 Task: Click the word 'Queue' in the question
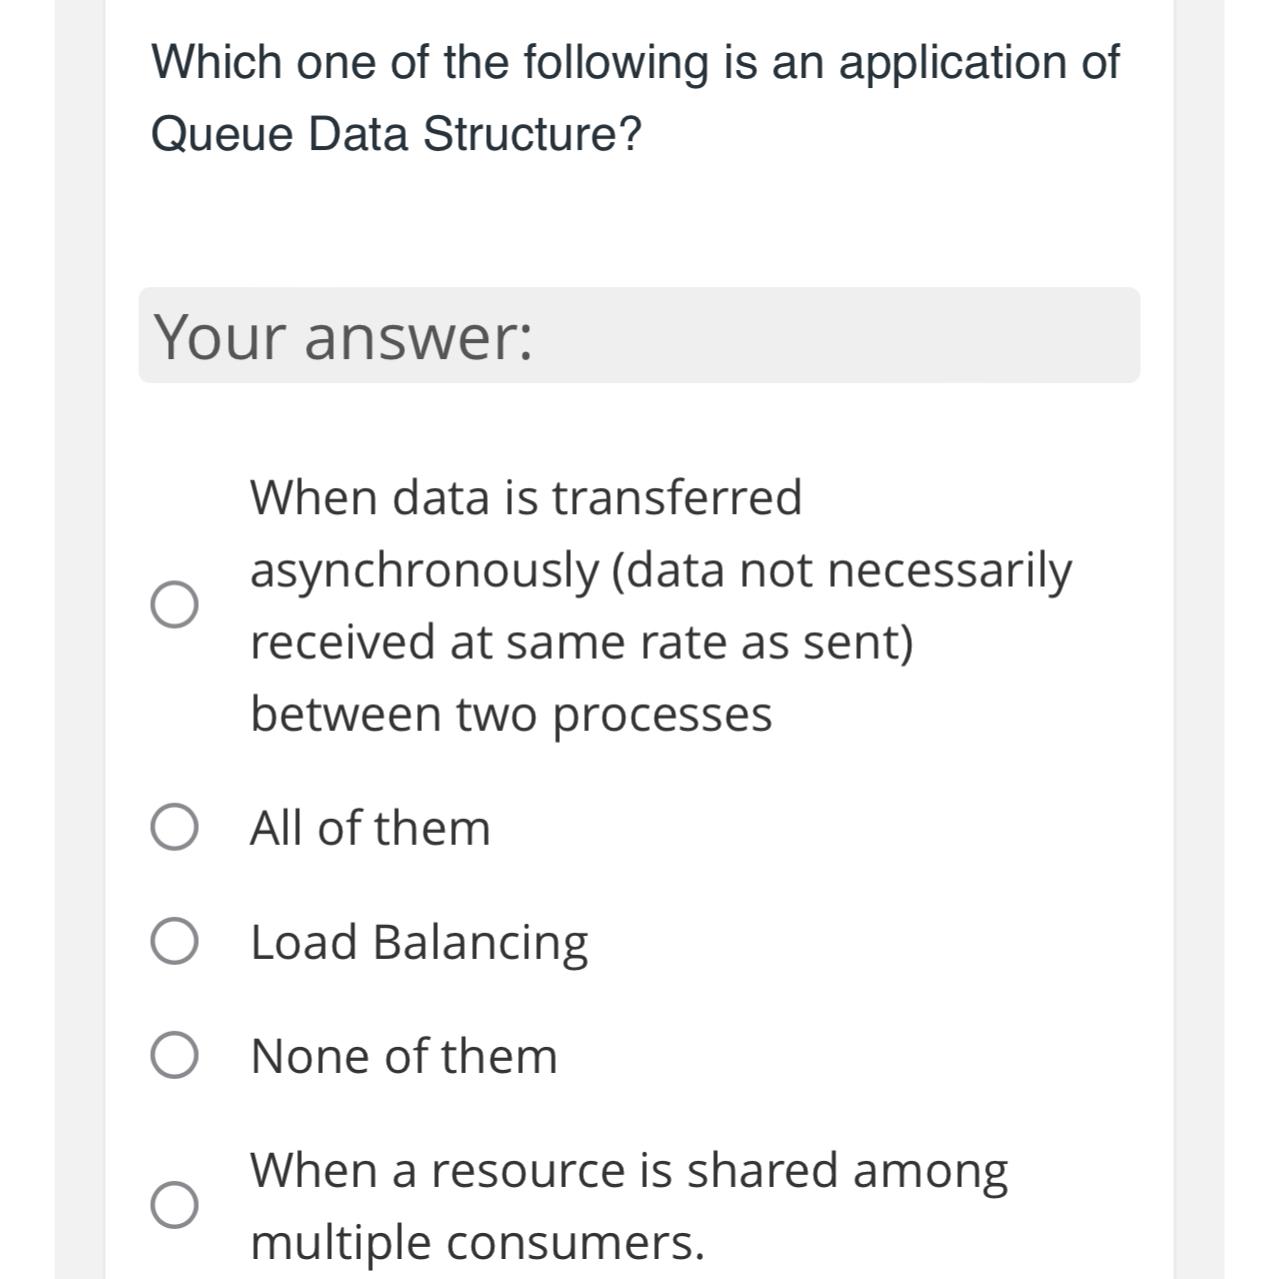click(x=221, y=134)
